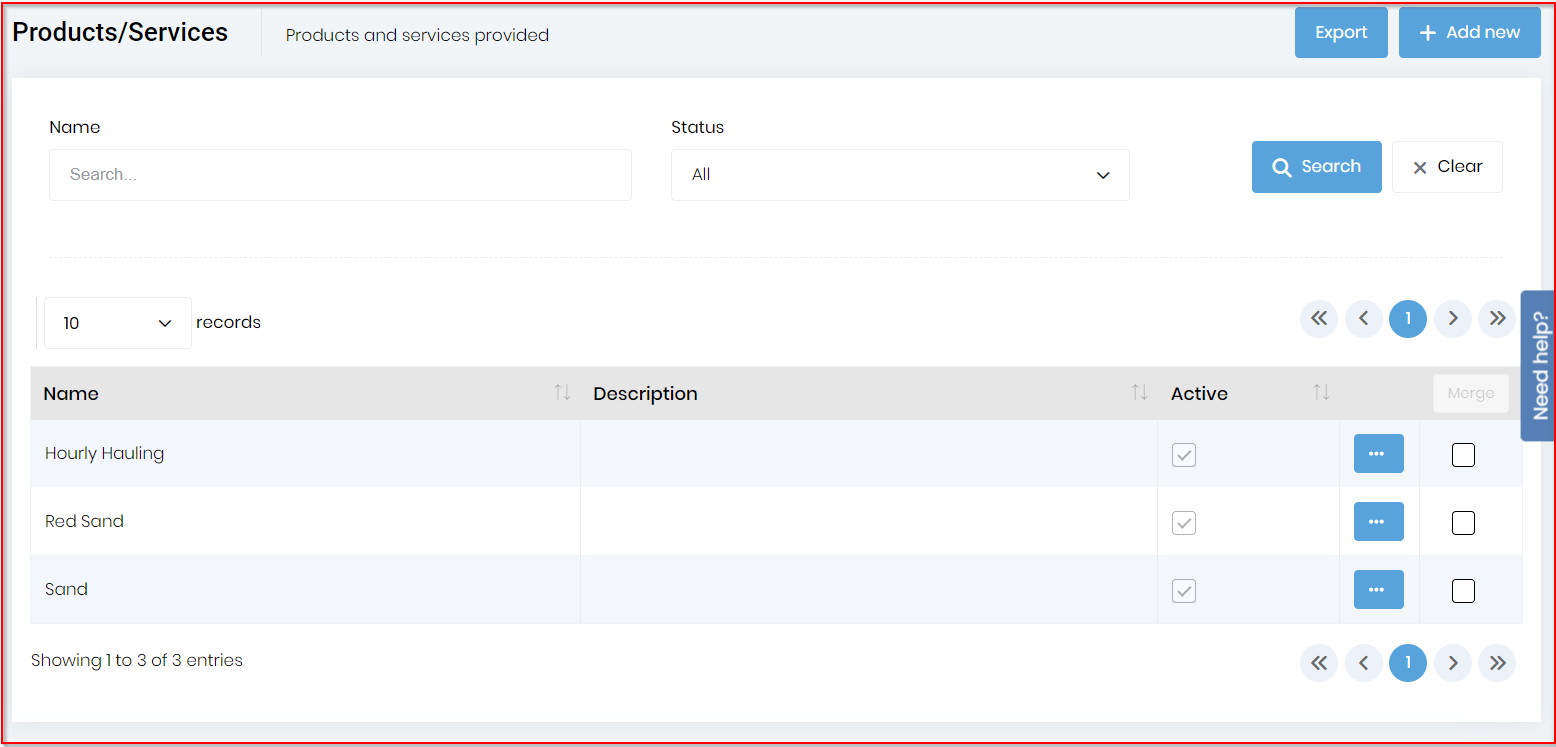
Task: Select the merge checkbox for Hourly Hauling
Action: pos(1463,455)
